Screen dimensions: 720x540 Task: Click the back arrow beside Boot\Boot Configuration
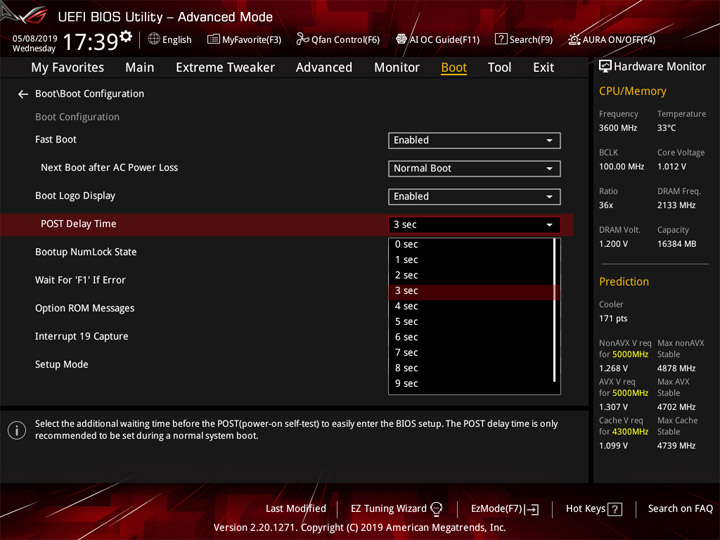[22, 94]
